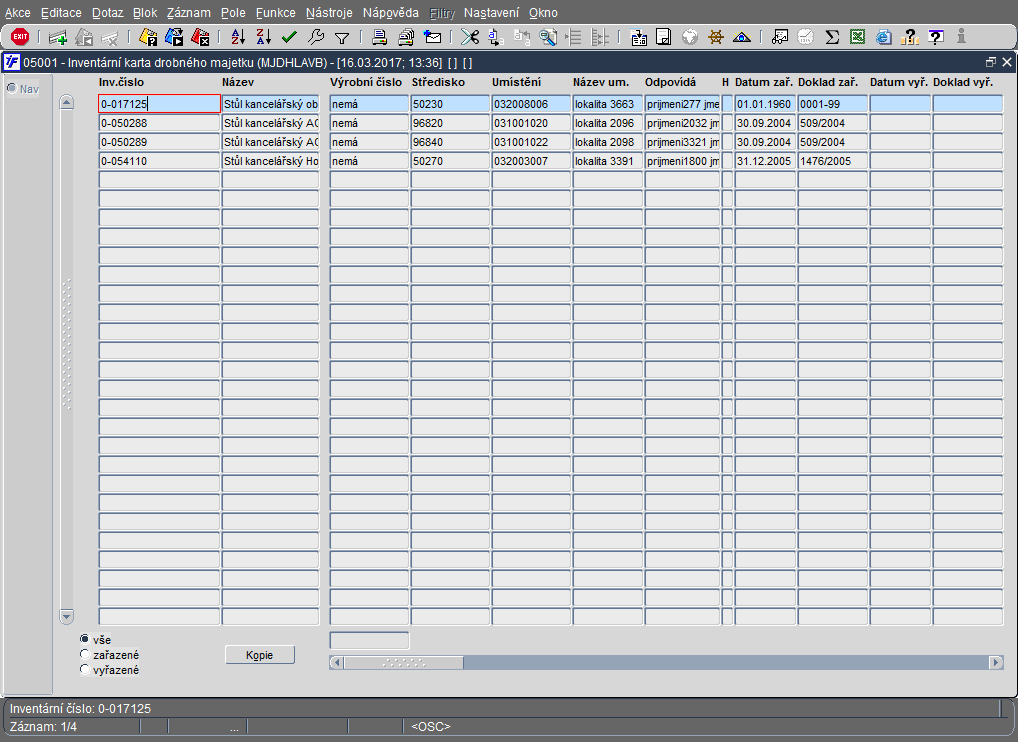Click Středisko cell 96820
This screenshot has height=742, width=1018.
coord(450,123)
